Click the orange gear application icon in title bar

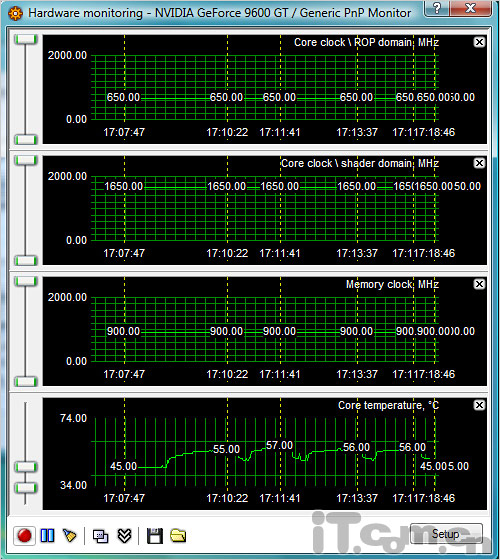[x=15, y=13]
